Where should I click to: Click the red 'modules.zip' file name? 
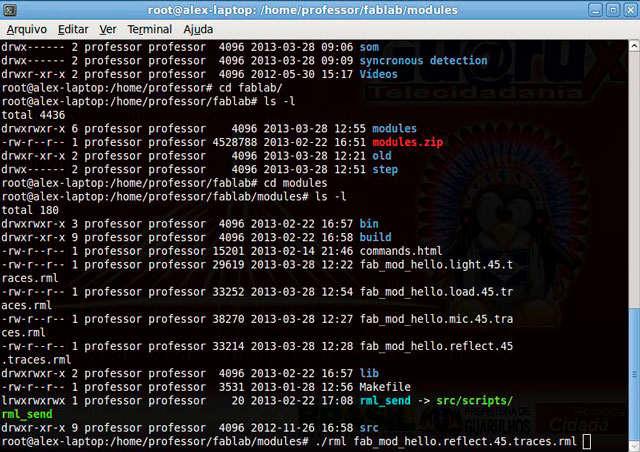(407, 142)
